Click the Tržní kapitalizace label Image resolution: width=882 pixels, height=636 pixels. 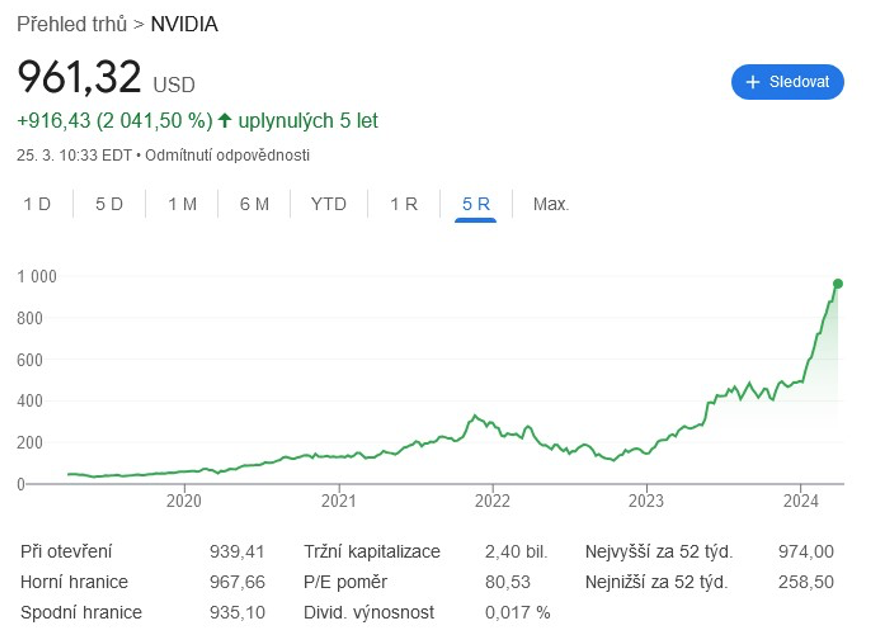coord(372,551)
